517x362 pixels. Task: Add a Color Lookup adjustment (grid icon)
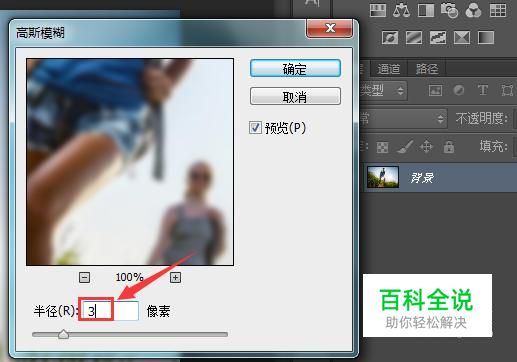point(498,10)
